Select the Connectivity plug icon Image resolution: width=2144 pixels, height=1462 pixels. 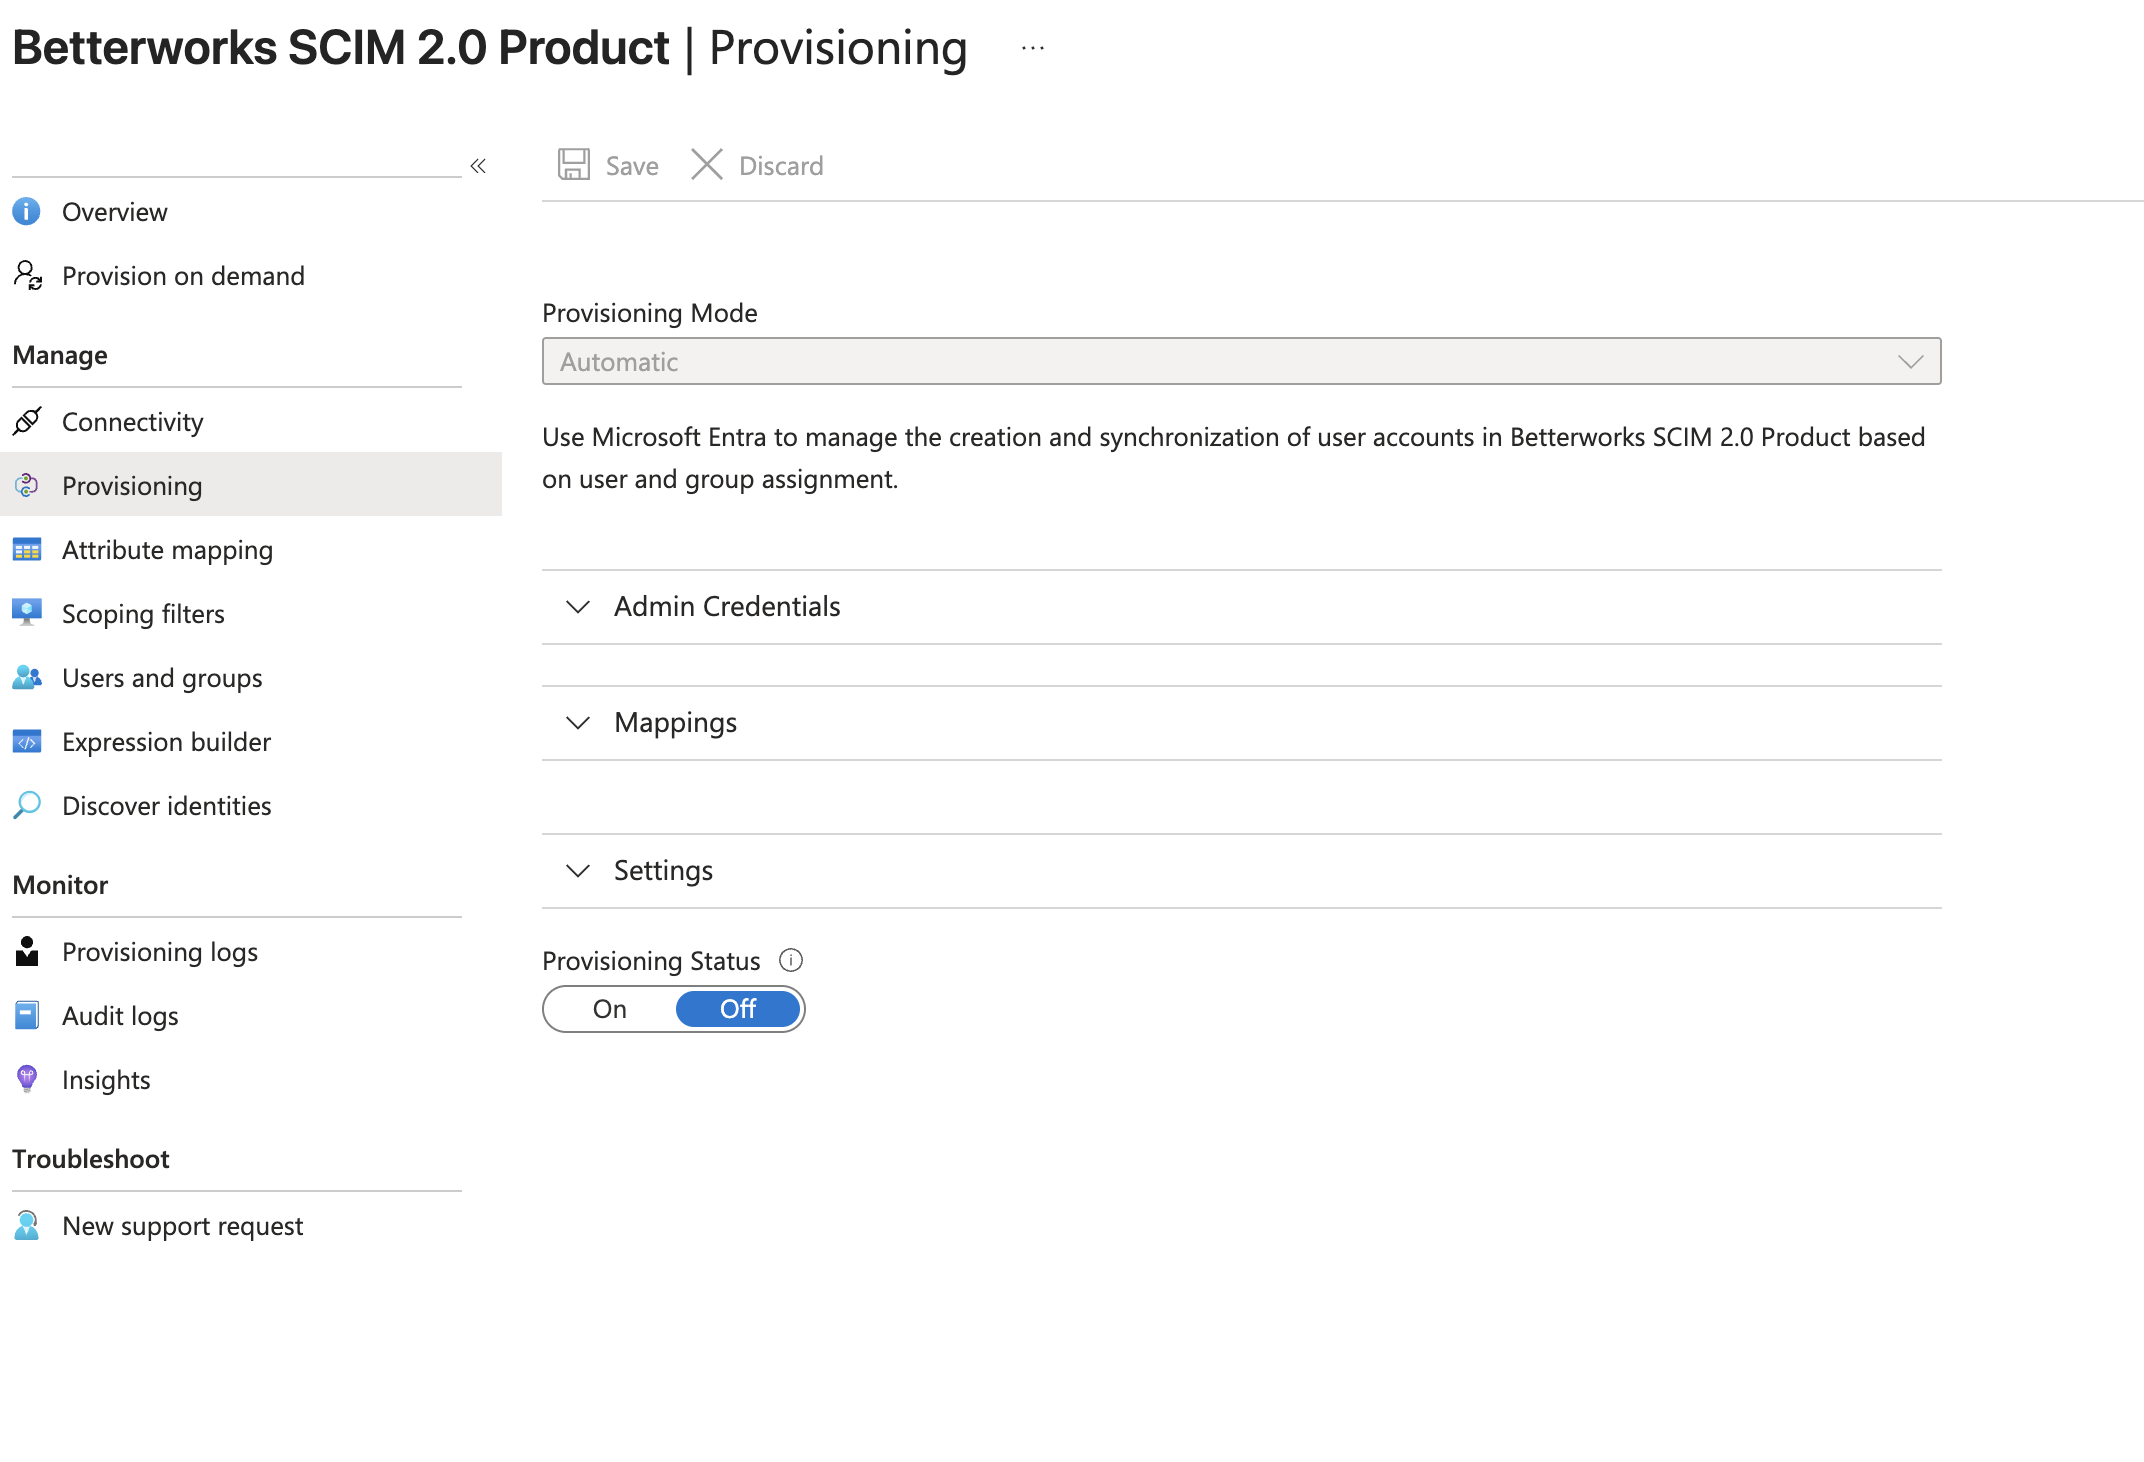pyautogui.click(x=27, y=421)
